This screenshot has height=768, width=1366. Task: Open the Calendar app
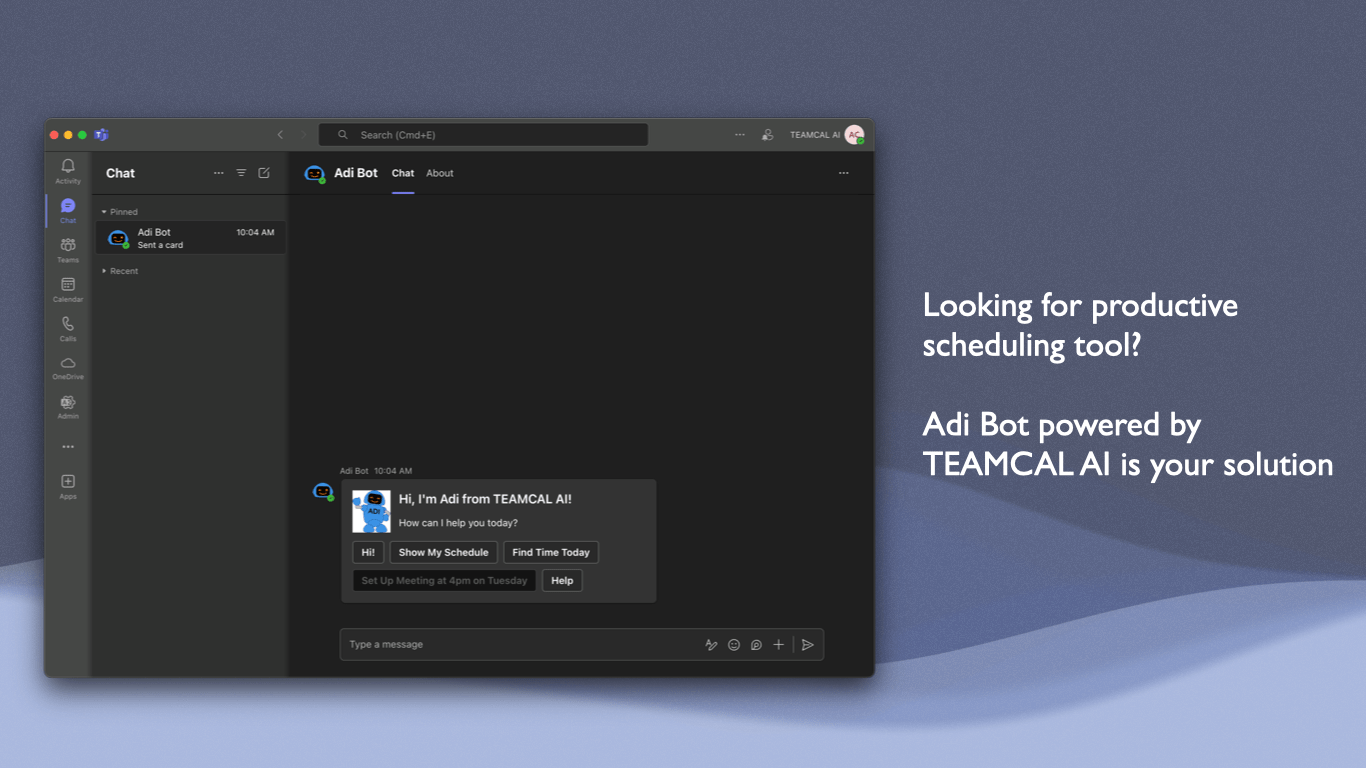(68, 289)
